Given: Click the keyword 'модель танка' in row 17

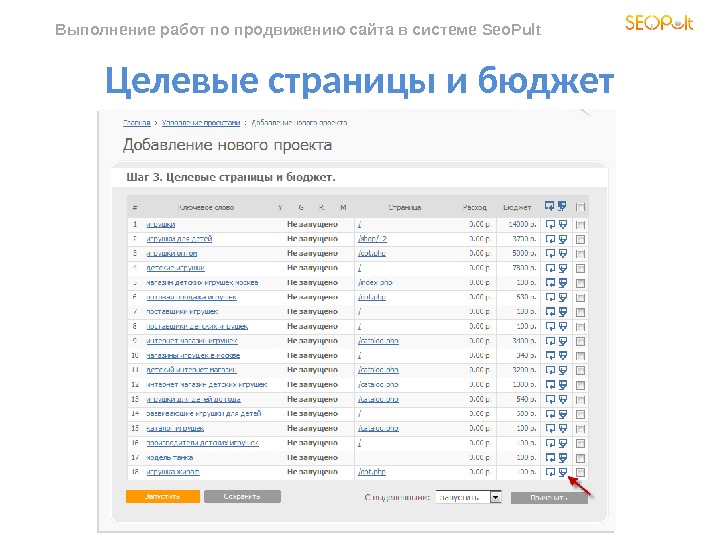Looking at the screenshot, I should 169,458.
